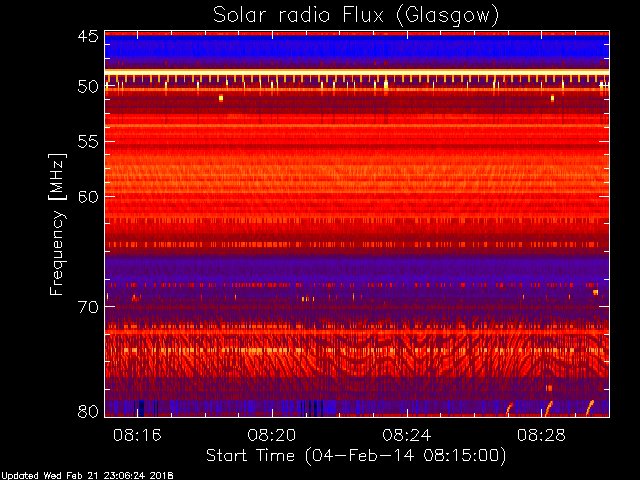Click the 08:16 time tick label
This screenshot has width=640, height=480.
point(137,435)
